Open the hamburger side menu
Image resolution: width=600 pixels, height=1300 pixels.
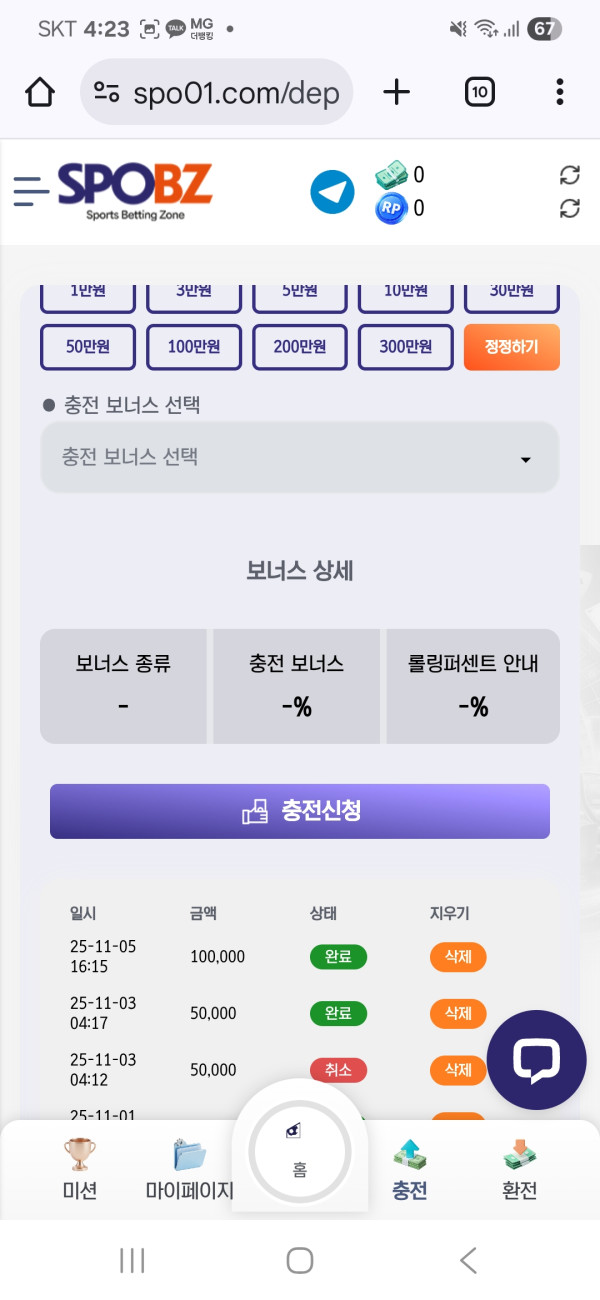coord(31,190)
